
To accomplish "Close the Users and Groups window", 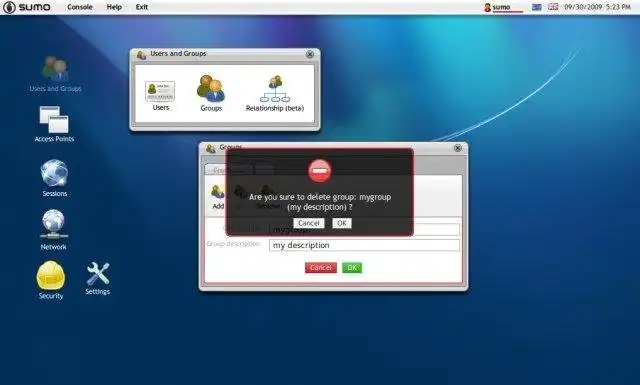I will (310, 54).
